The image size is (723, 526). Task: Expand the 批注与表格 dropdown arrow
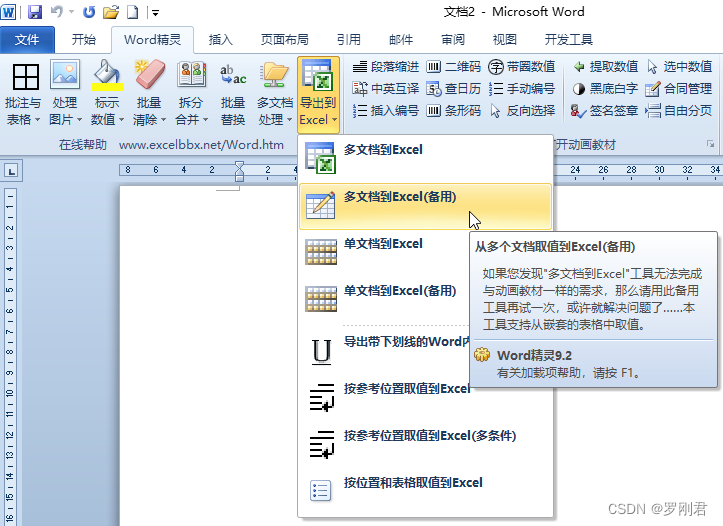37,120
